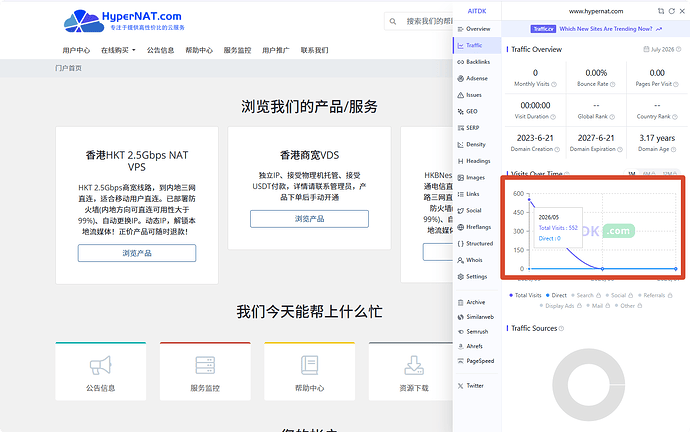Open 联系我们 in site navigation
Image resolution: width=690 pixels, height=432 pixels.
click(x=315, y=50)
